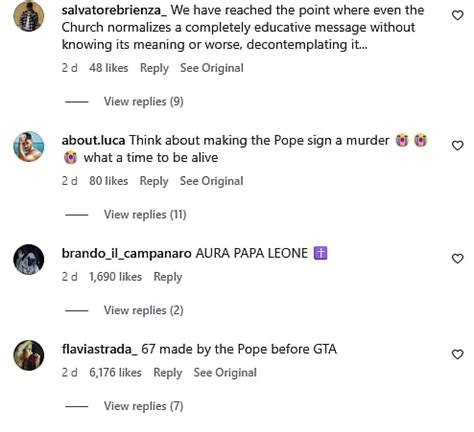
Task: Tap heart icon on about.luca's comment
Action: point(457,146)
